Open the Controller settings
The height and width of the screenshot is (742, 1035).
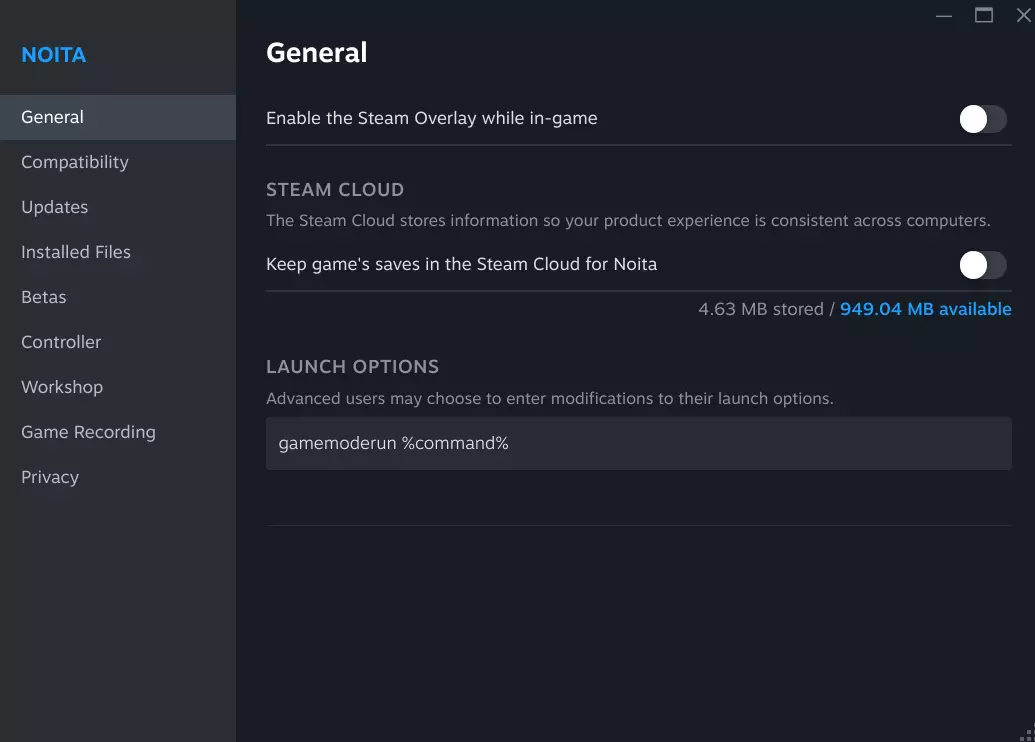[61, 342]
